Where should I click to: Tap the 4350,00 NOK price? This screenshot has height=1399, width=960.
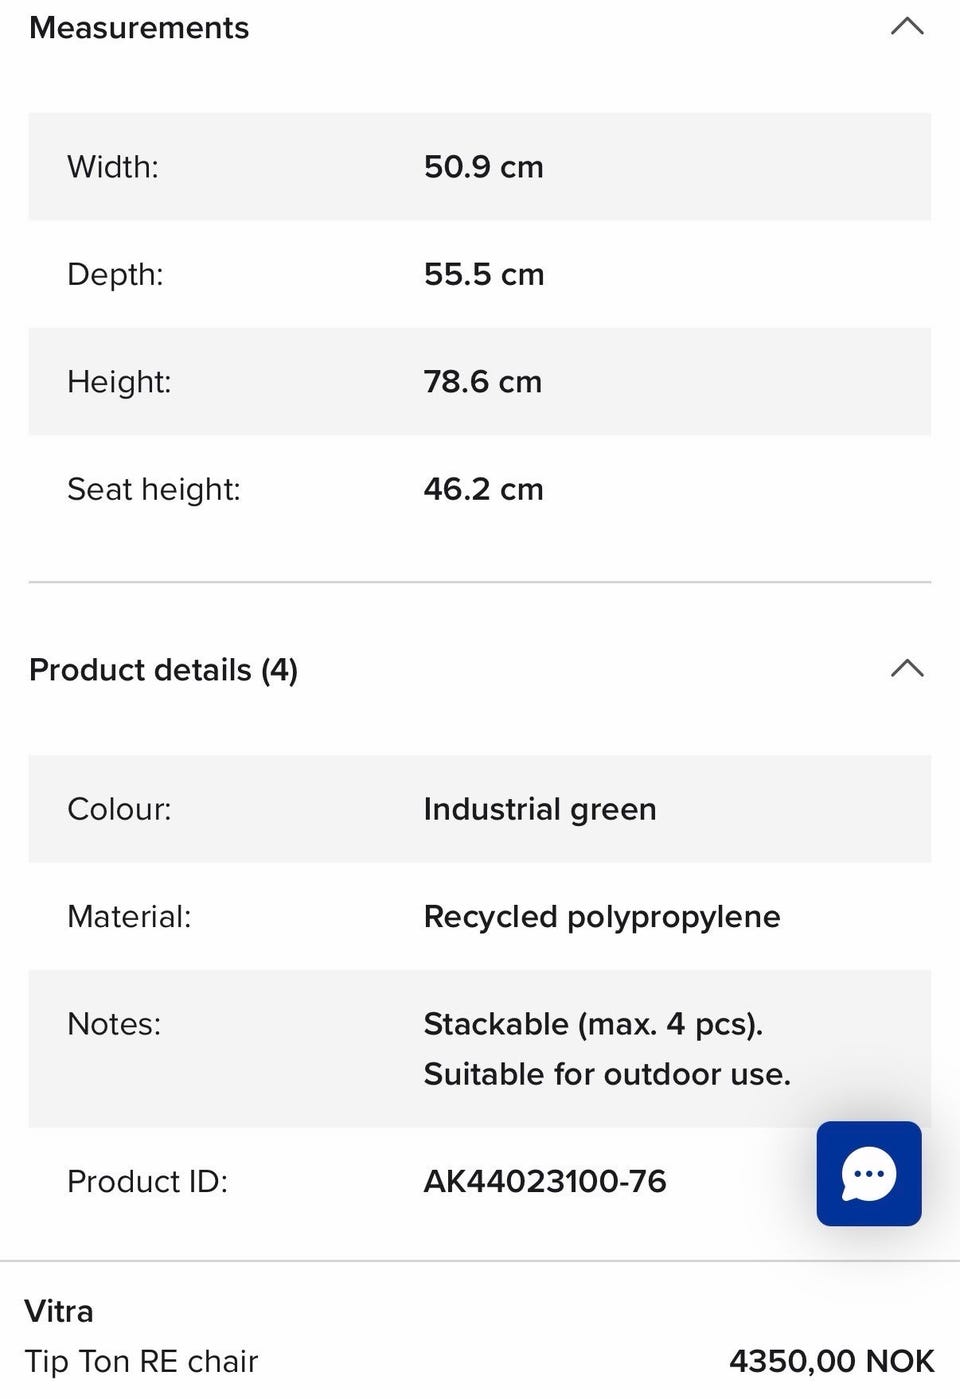831,1361
